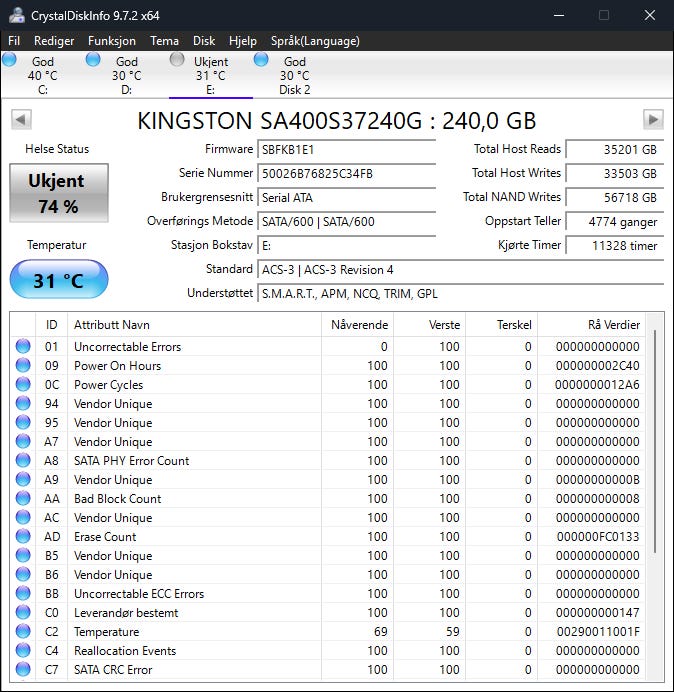Go to next disk with right arrow

(x=653, y=120)
